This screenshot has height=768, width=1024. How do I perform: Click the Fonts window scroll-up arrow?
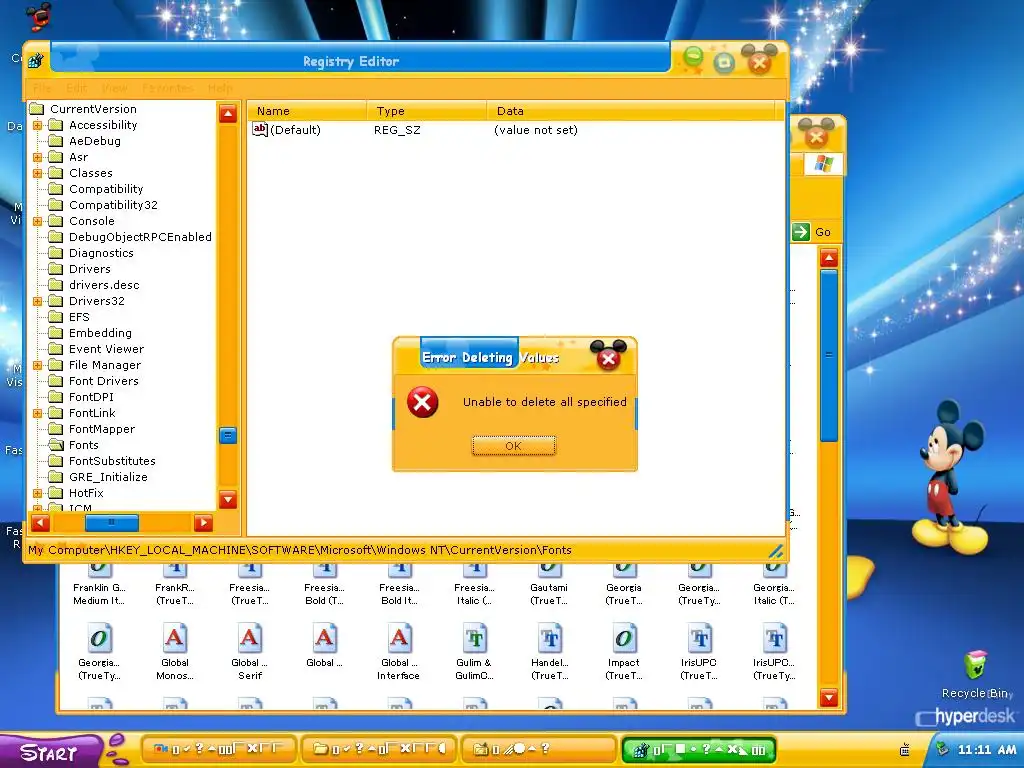829,259
